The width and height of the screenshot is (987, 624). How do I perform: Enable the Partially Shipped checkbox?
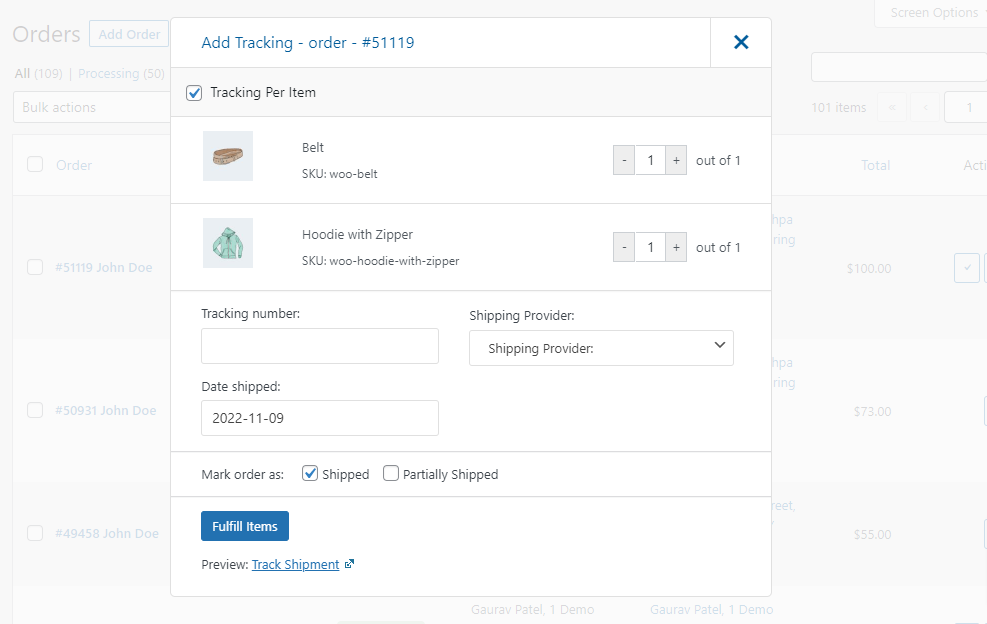[x=391, y=473]
